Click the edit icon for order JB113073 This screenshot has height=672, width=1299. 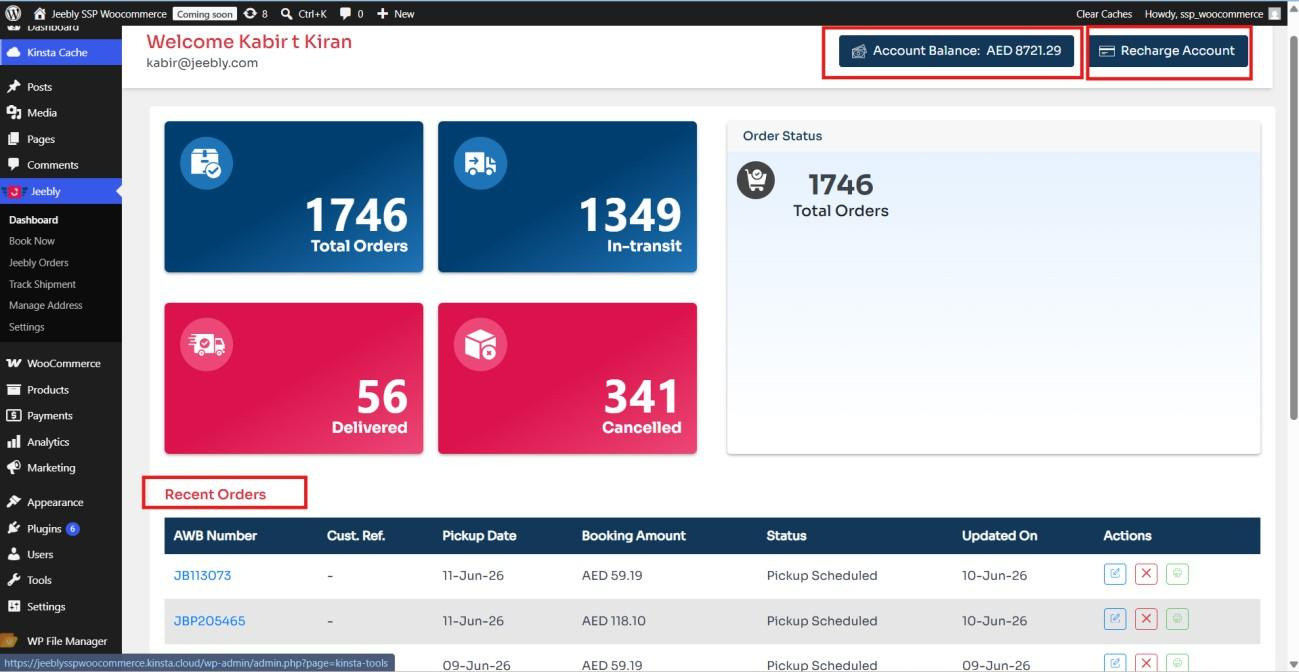click(x=1115, y=574)
